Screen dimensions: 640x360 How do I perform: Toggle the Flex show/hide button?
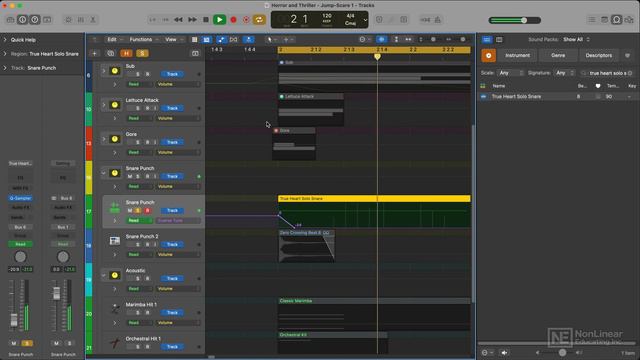(233, 40)
